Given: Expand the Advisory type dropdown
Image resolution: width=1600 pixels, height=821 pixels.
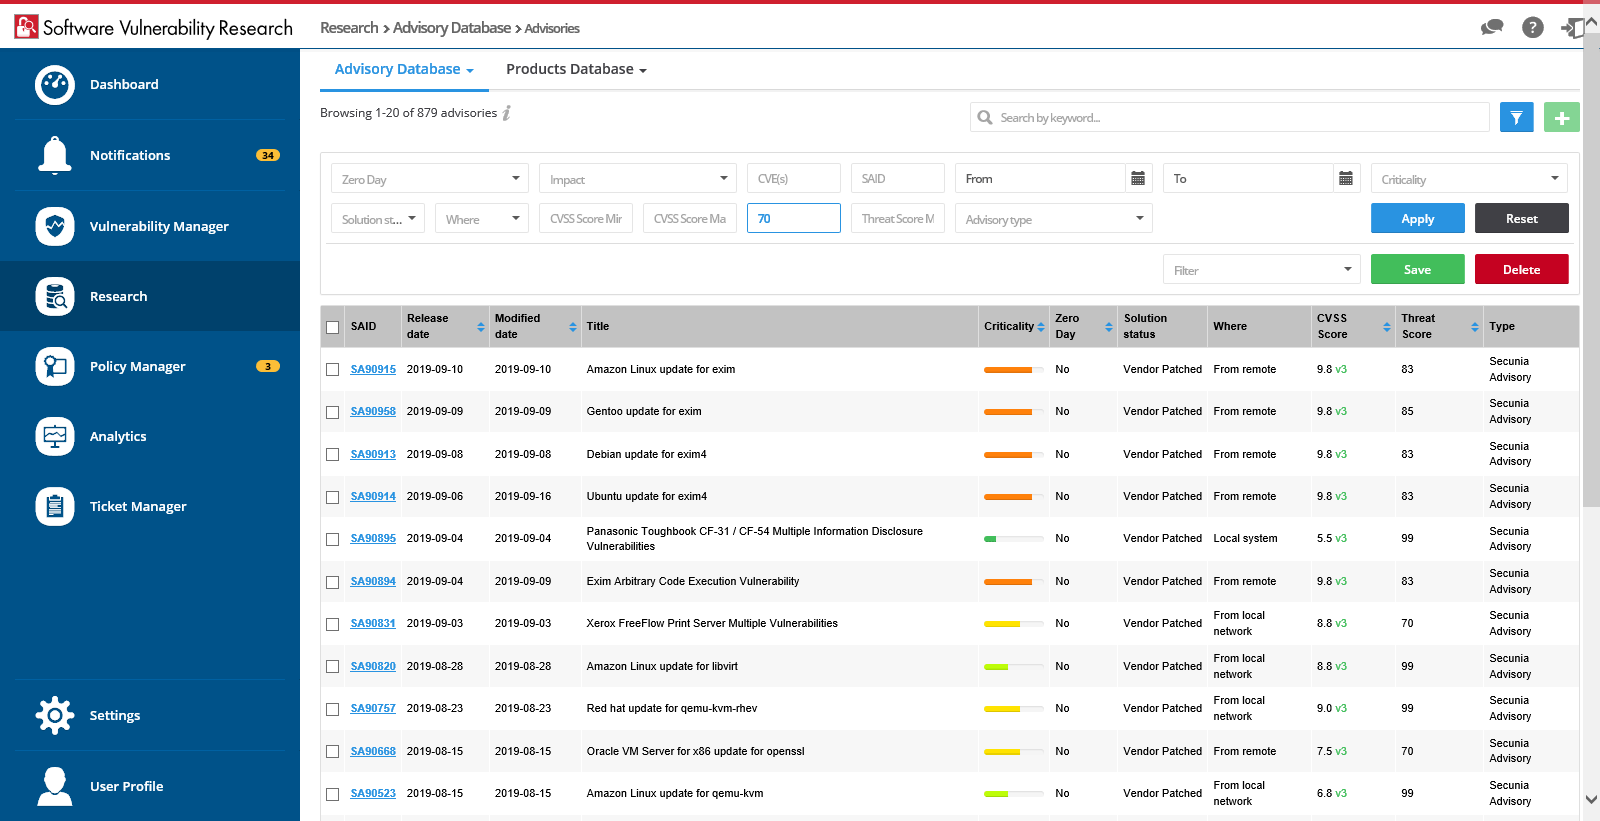Looking at the screenshot, I should point(1053,219).
